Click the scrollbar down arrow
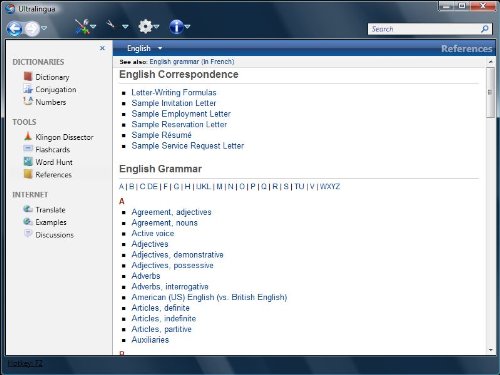This screenshot has width=500, height=375. (x=490, y=350)
